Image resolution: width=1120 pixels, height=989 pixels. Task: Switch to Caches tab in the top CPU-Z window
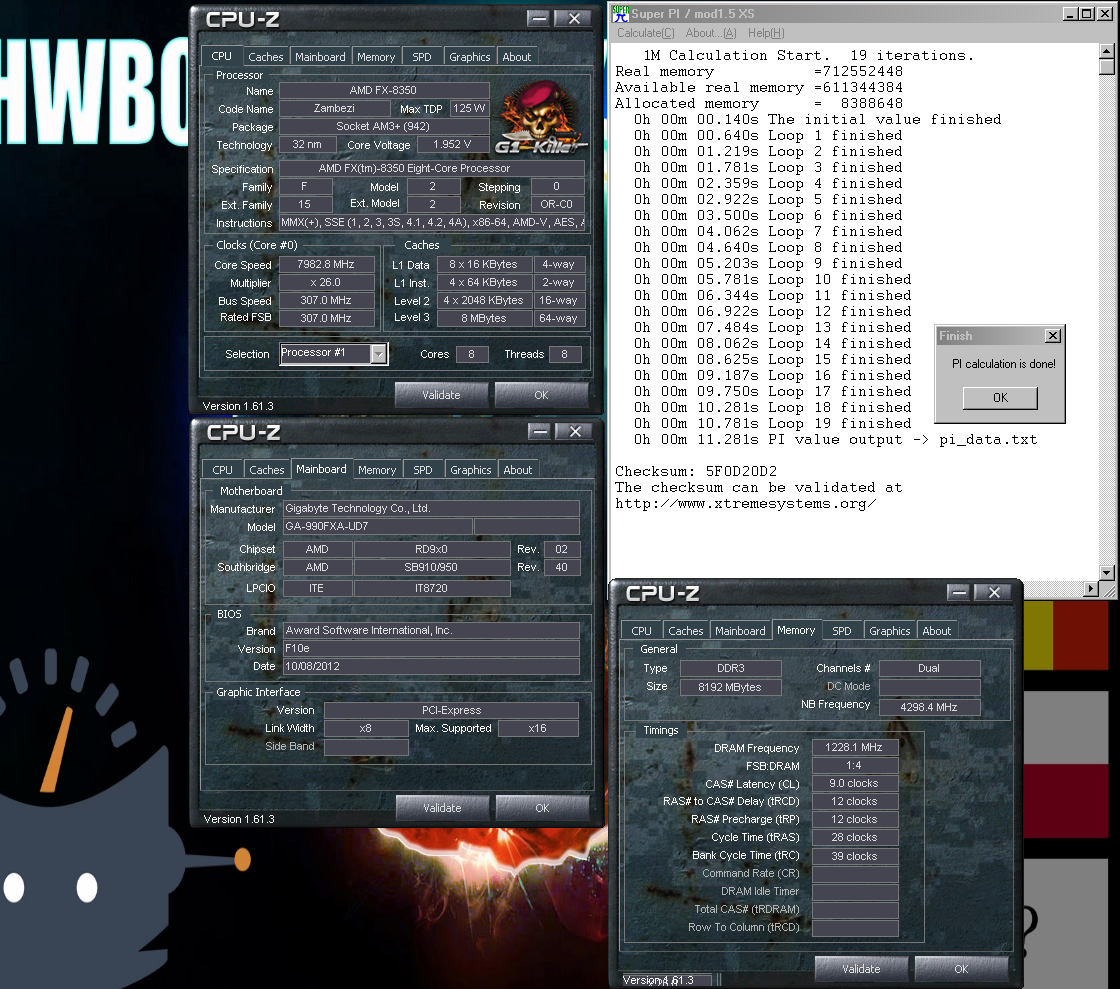(x=266, y=56)
